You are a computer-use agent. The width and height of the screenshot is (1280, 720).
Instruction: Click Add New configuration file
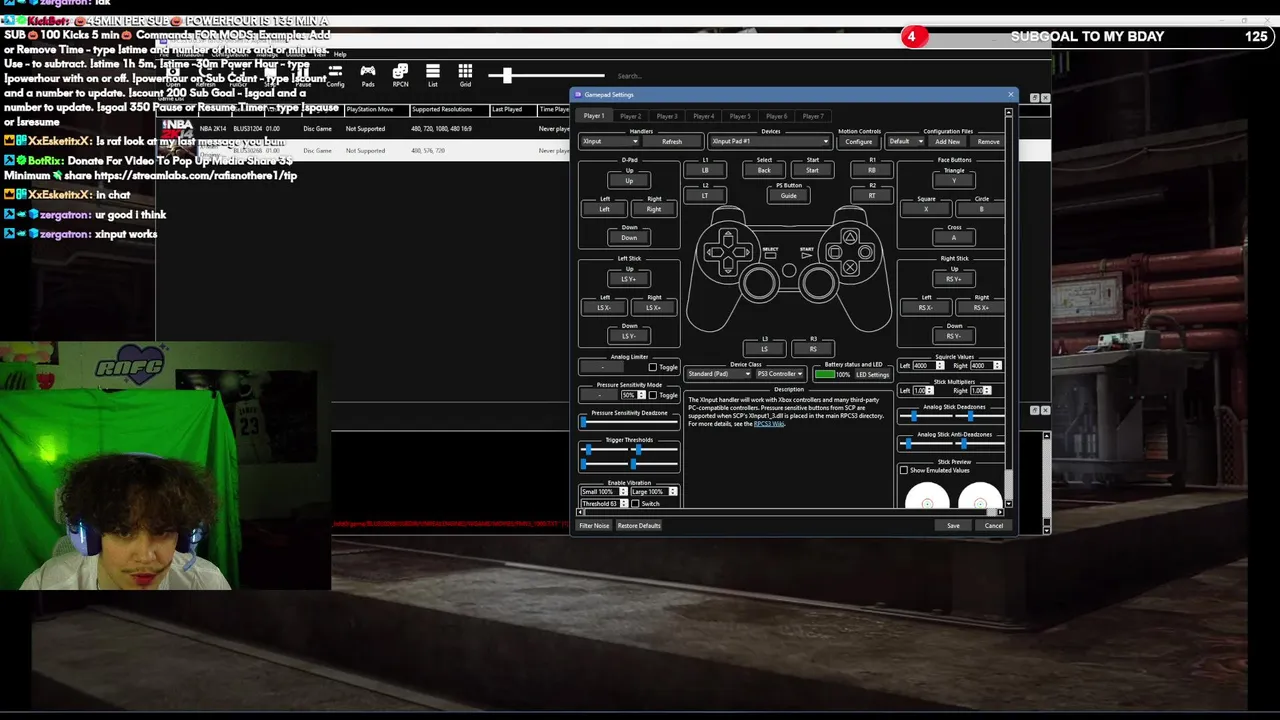click(948, 142)
